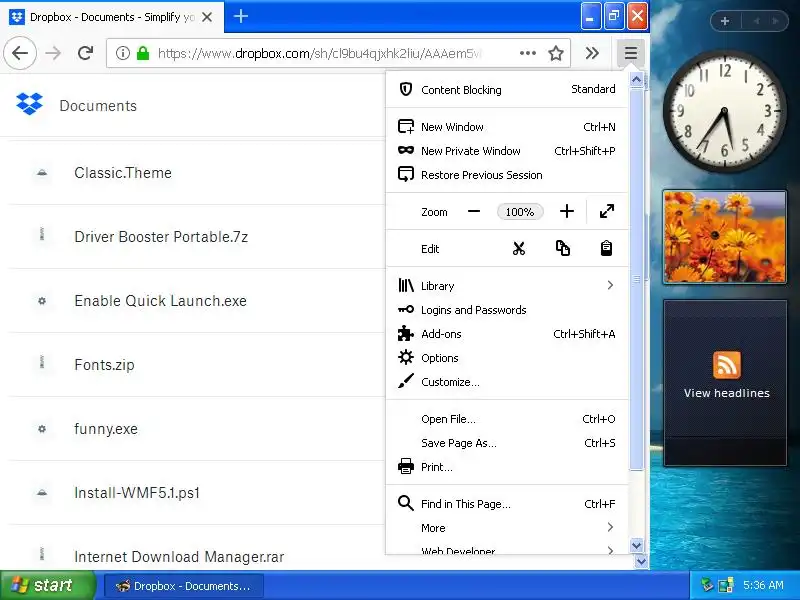Open Install-WMF5.1.ps1 file link
800x600 pixels.
click(x=137, y=493)
